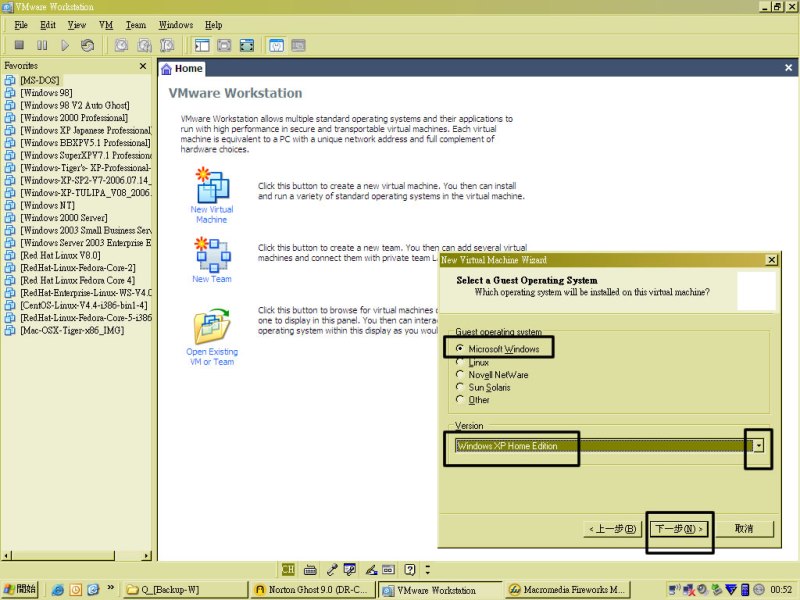Launch Internet Explorer from quick launch
Image resolution: width=800 pixels, height=600 pixels.
pyautogui.click(x=58, y=590)
